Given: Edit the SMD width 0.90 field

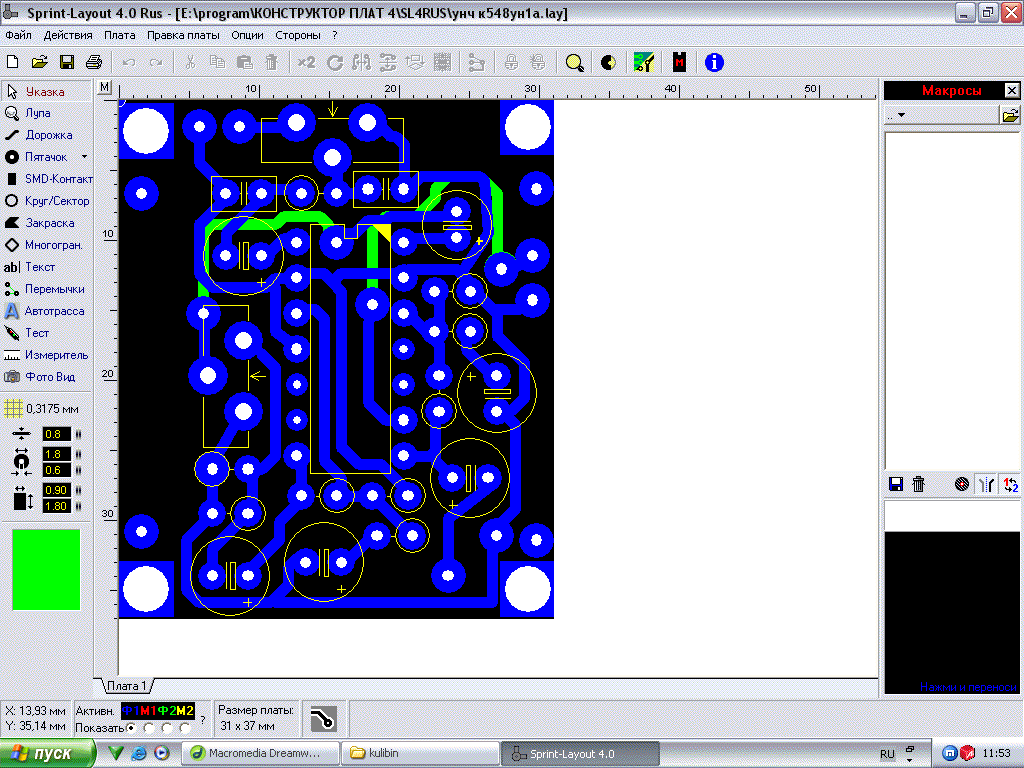Looking at the screenshot, I should coord(56,490).
